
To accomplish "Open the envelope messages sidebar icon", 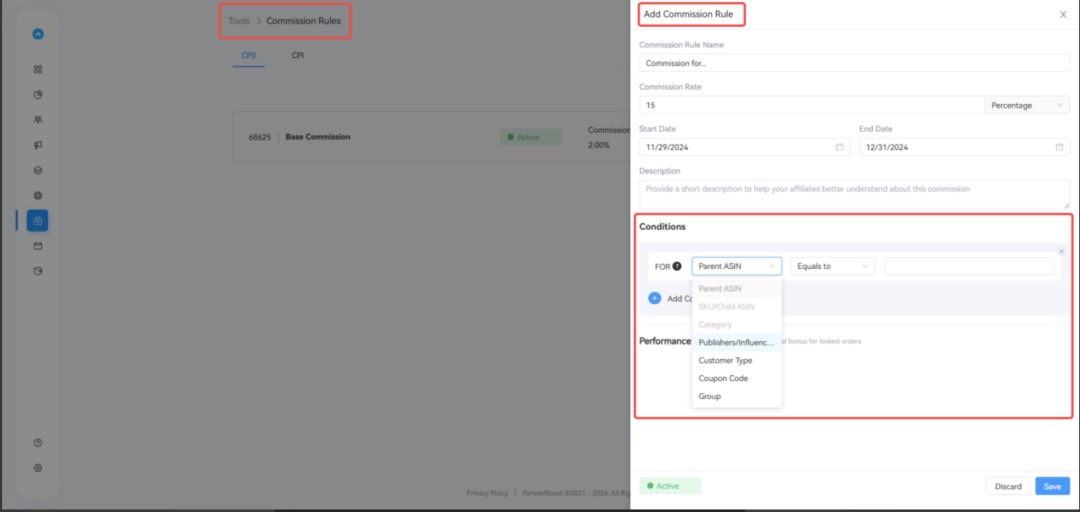I will click(x=38, y=246).
